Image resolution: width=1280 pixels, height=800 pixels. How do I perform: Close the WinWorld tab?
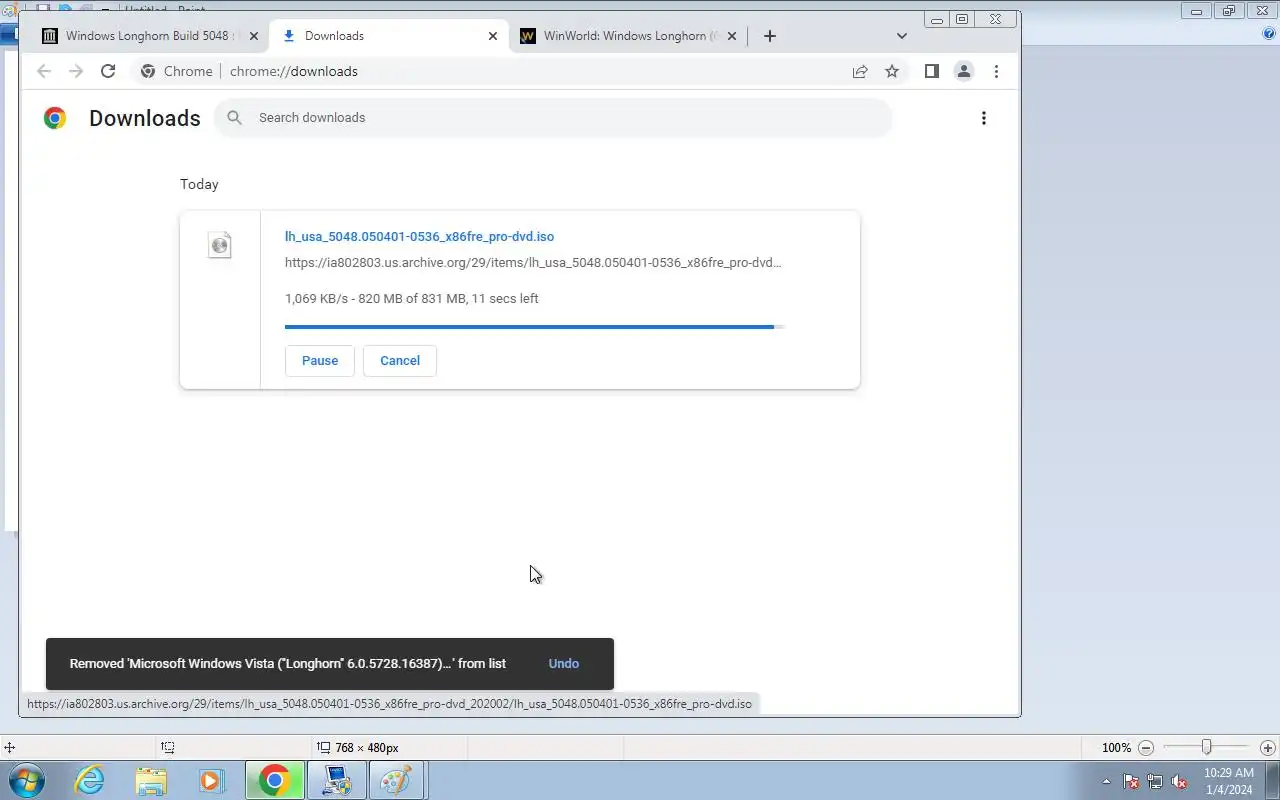[731, 36]
